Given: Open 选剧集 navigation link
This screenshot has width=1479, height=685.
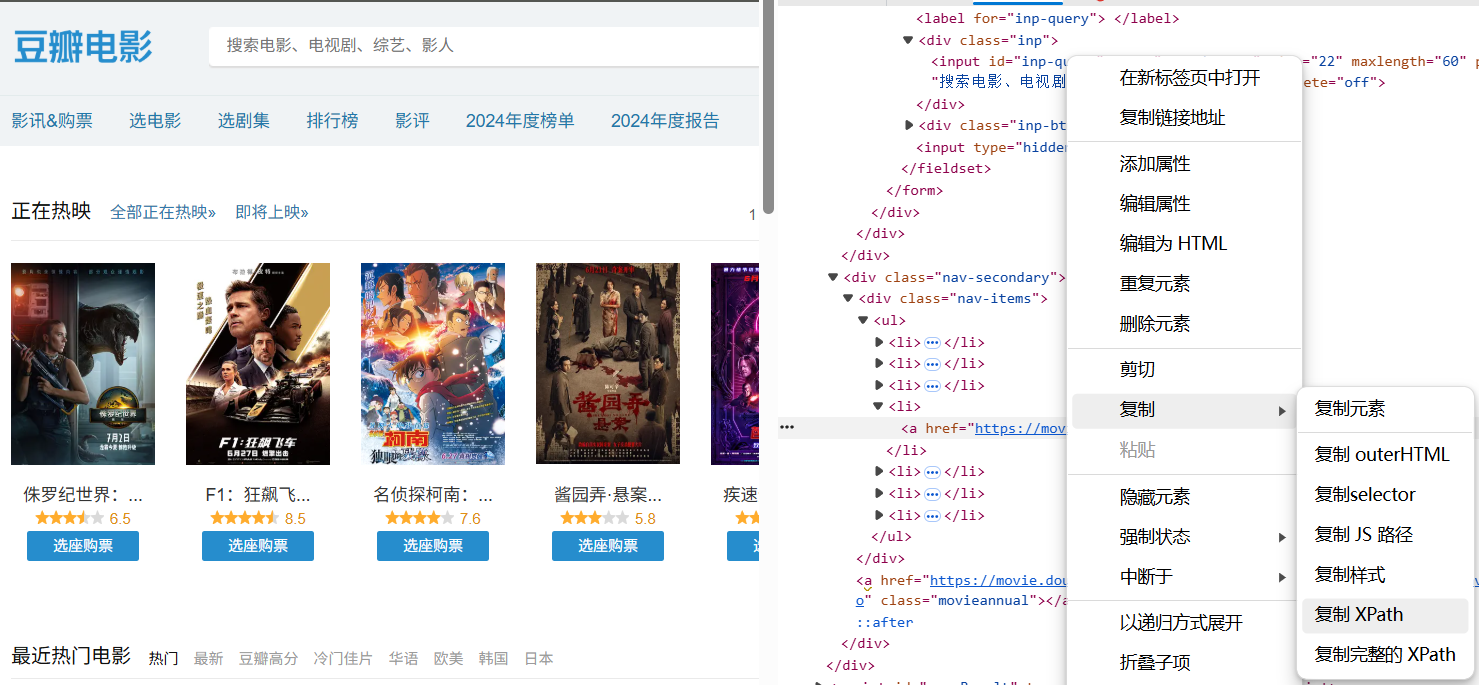Looking at the screenshot, I should point(244,121).
